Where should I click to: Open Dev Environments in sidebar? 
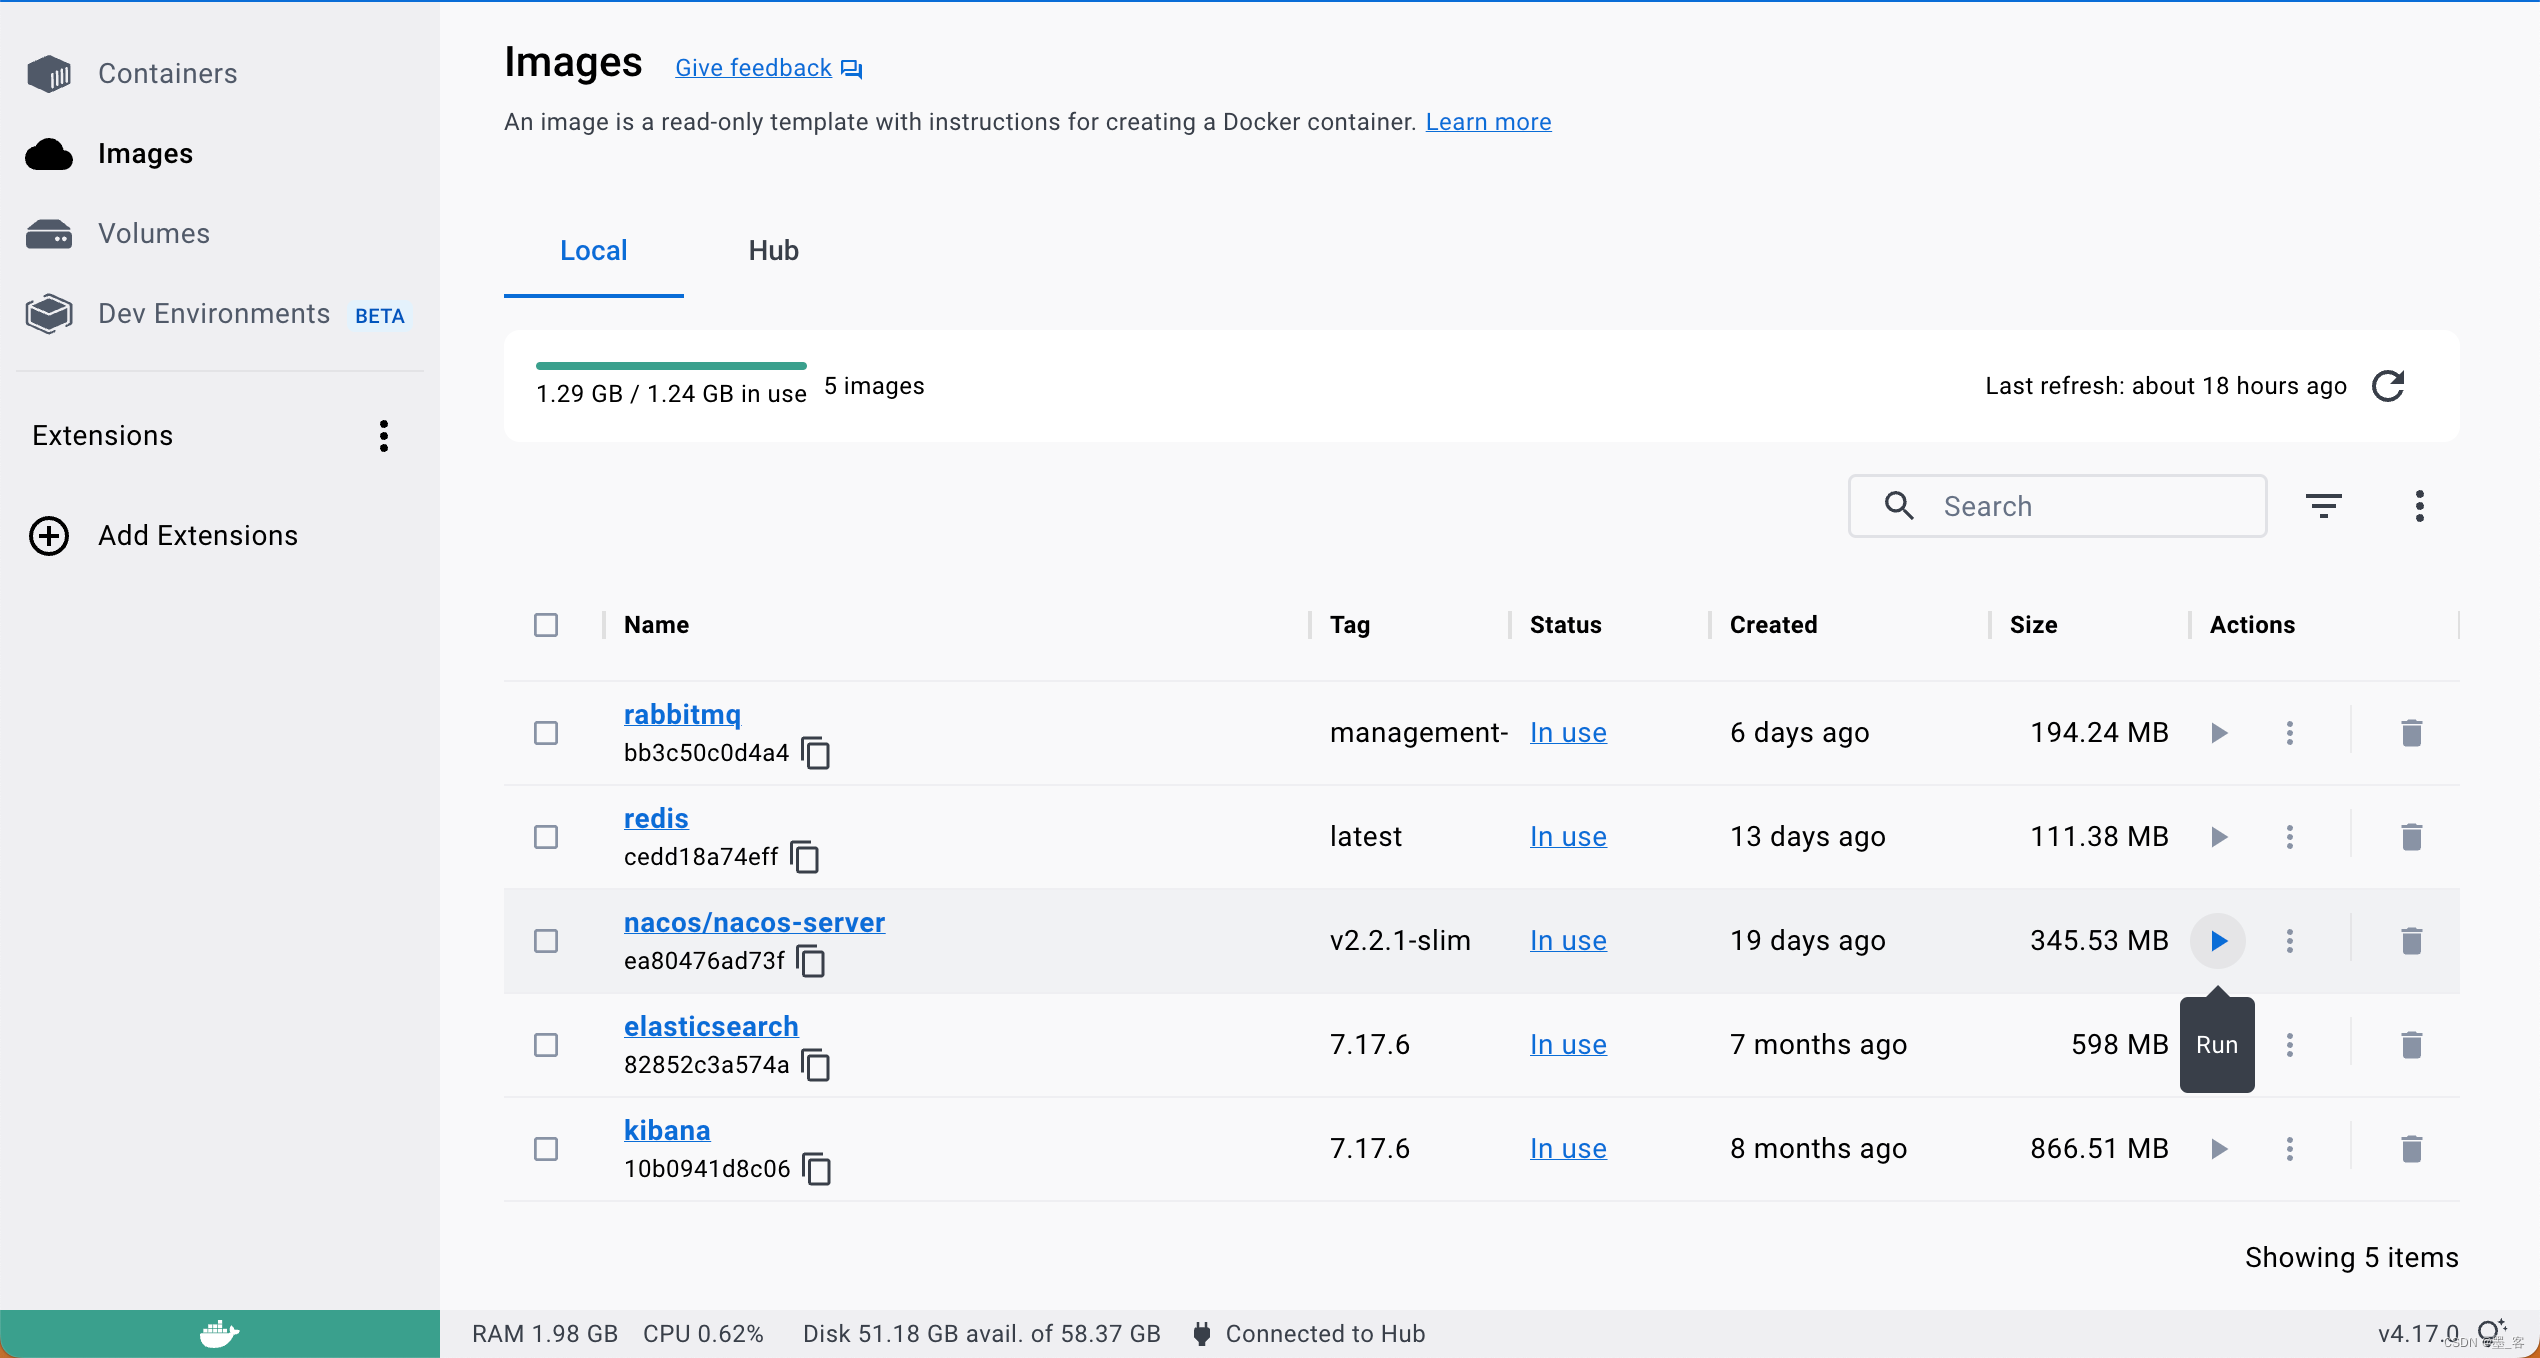(x=214, y=314)
